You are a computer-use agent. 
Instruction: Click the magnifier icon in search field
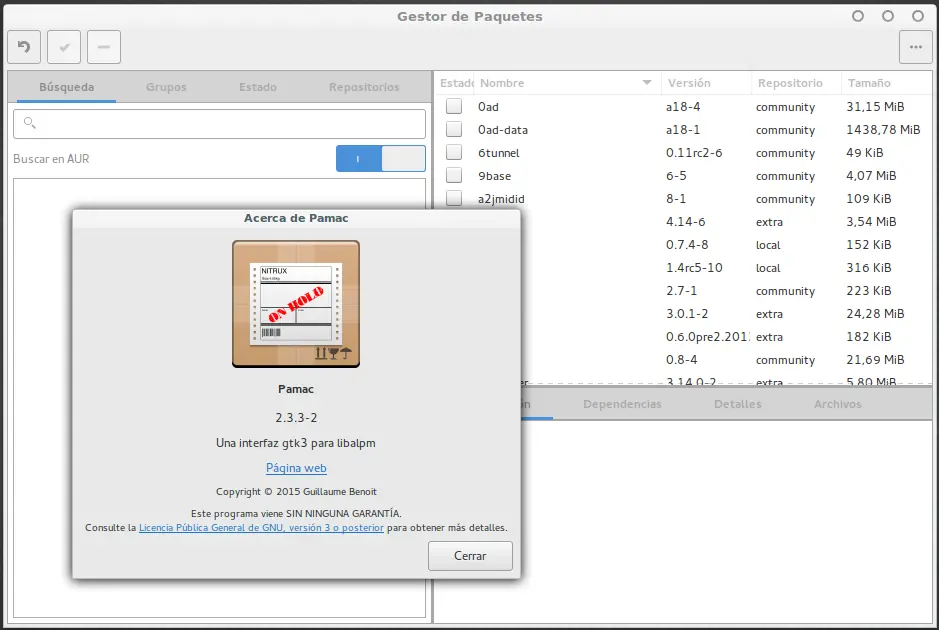pos(29,123)
